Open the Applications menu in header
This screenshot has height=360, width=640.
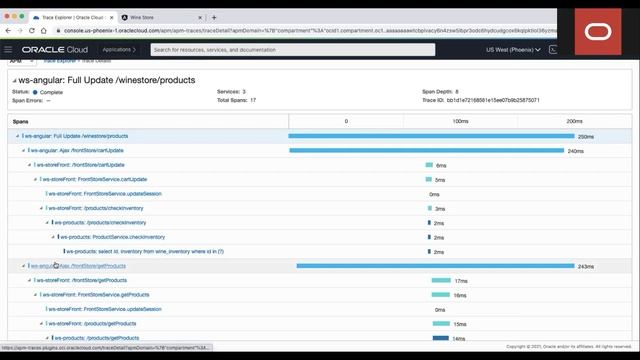point(119,50)
